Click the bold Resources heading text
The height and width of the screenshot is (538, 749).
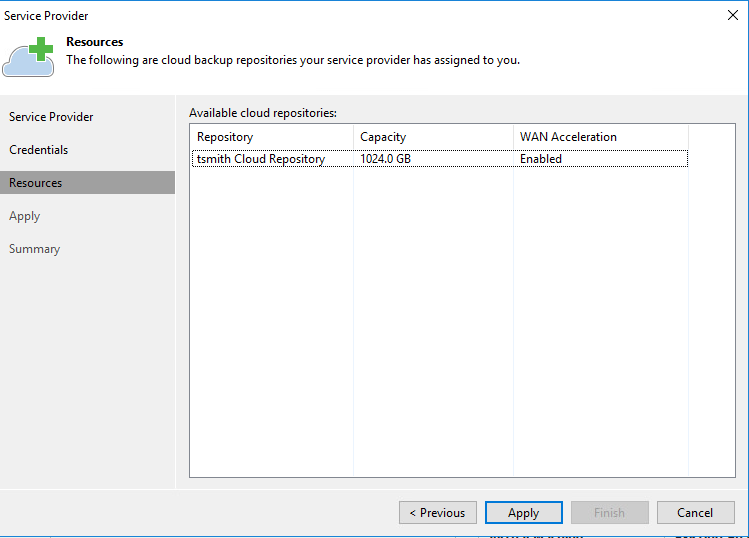[95, 42]
